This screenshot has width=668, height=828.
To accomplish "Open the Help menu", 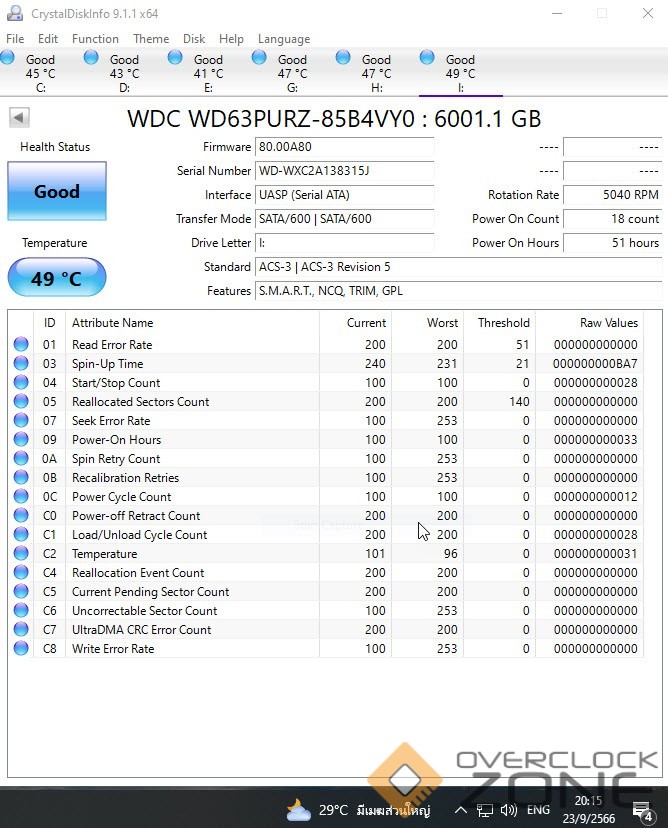I will pos(231,39).
